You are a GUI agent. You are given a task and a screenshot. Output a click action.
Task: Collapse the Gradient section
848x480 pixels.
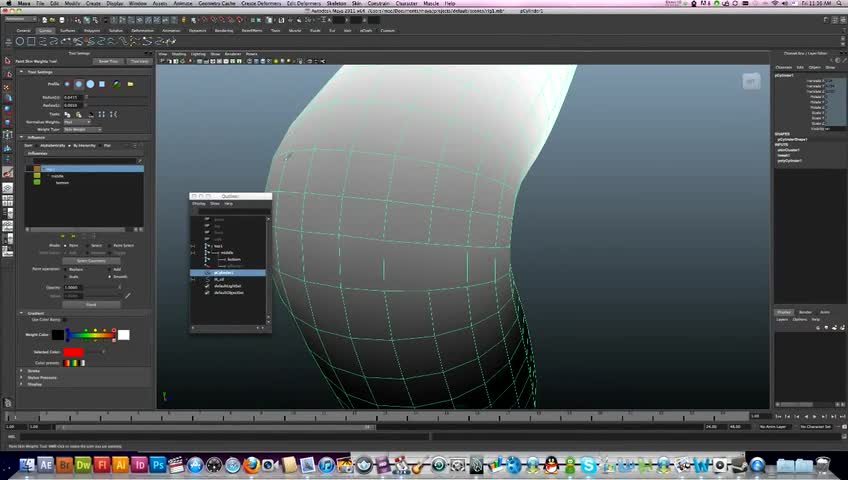[x=22, y=313]
